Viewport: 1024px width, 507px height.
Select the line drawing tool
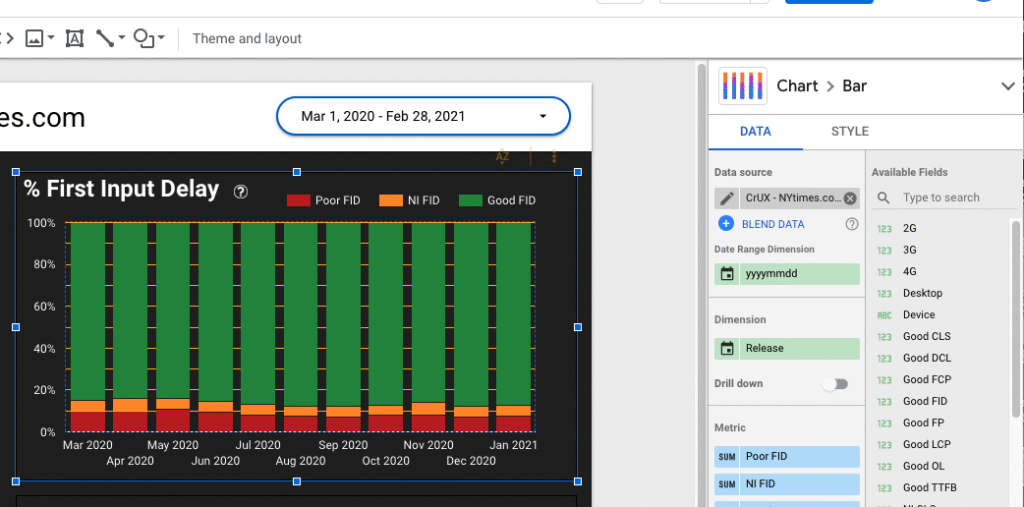[x=105, y=39]
